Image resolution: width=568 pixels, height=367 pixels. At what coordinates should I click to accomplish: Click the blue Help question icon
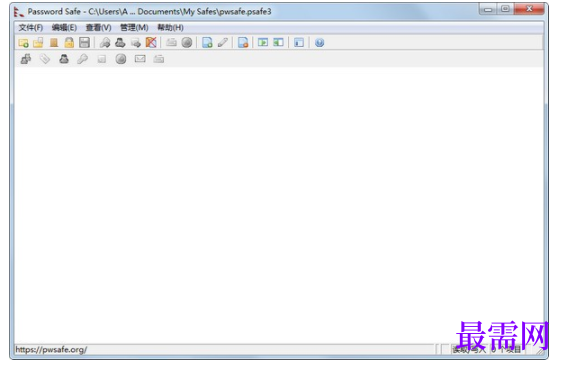click(319, 43)
